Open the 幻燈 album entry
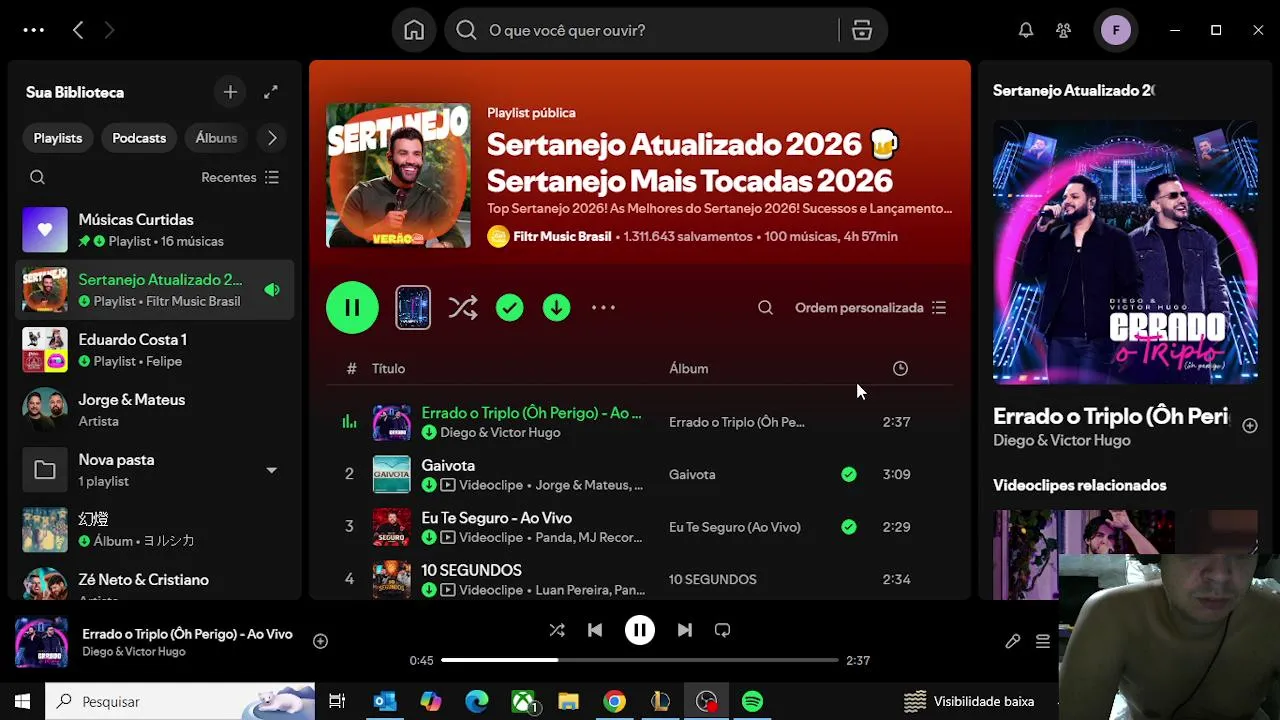The height and width of the screenshot is (720, 1280). 155,530
